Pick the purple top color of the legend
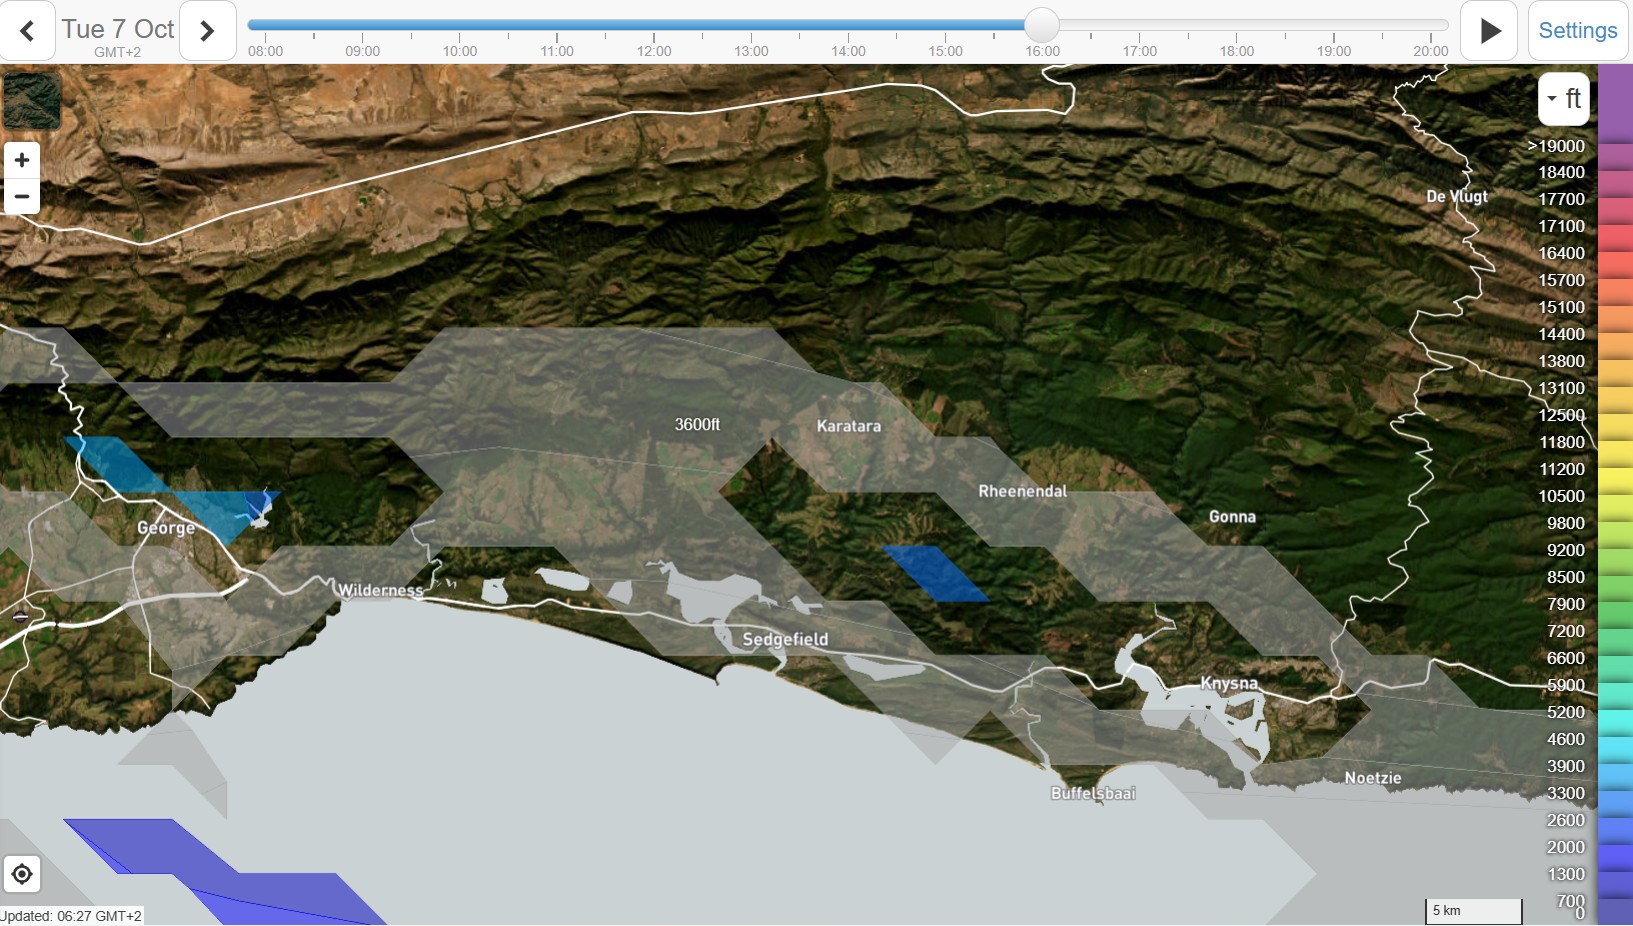Viewport: 1633px width, 926px height. (x=1615, y=100)
